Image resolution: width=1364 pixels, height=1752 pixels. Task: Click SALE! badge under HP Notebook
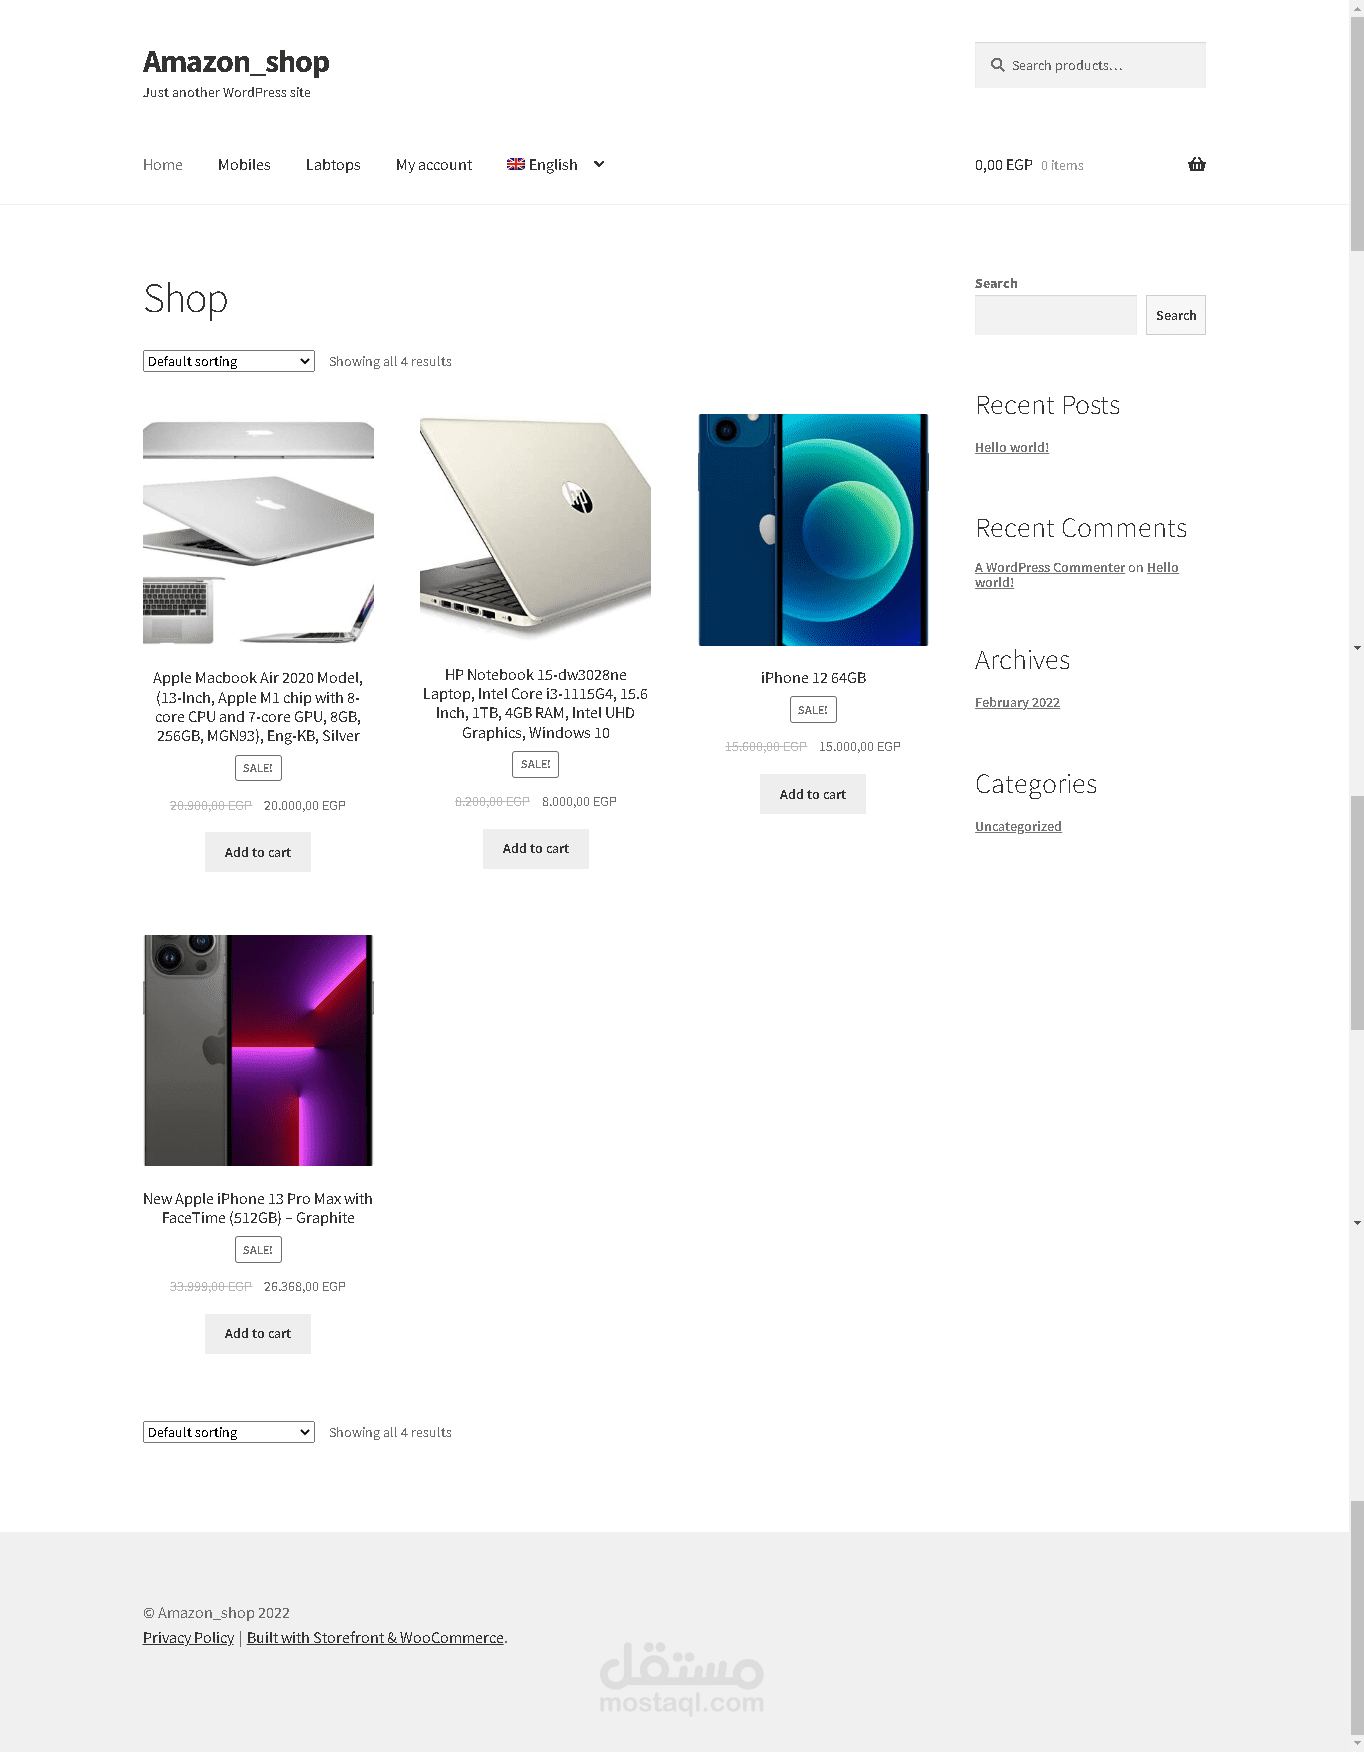536,764
